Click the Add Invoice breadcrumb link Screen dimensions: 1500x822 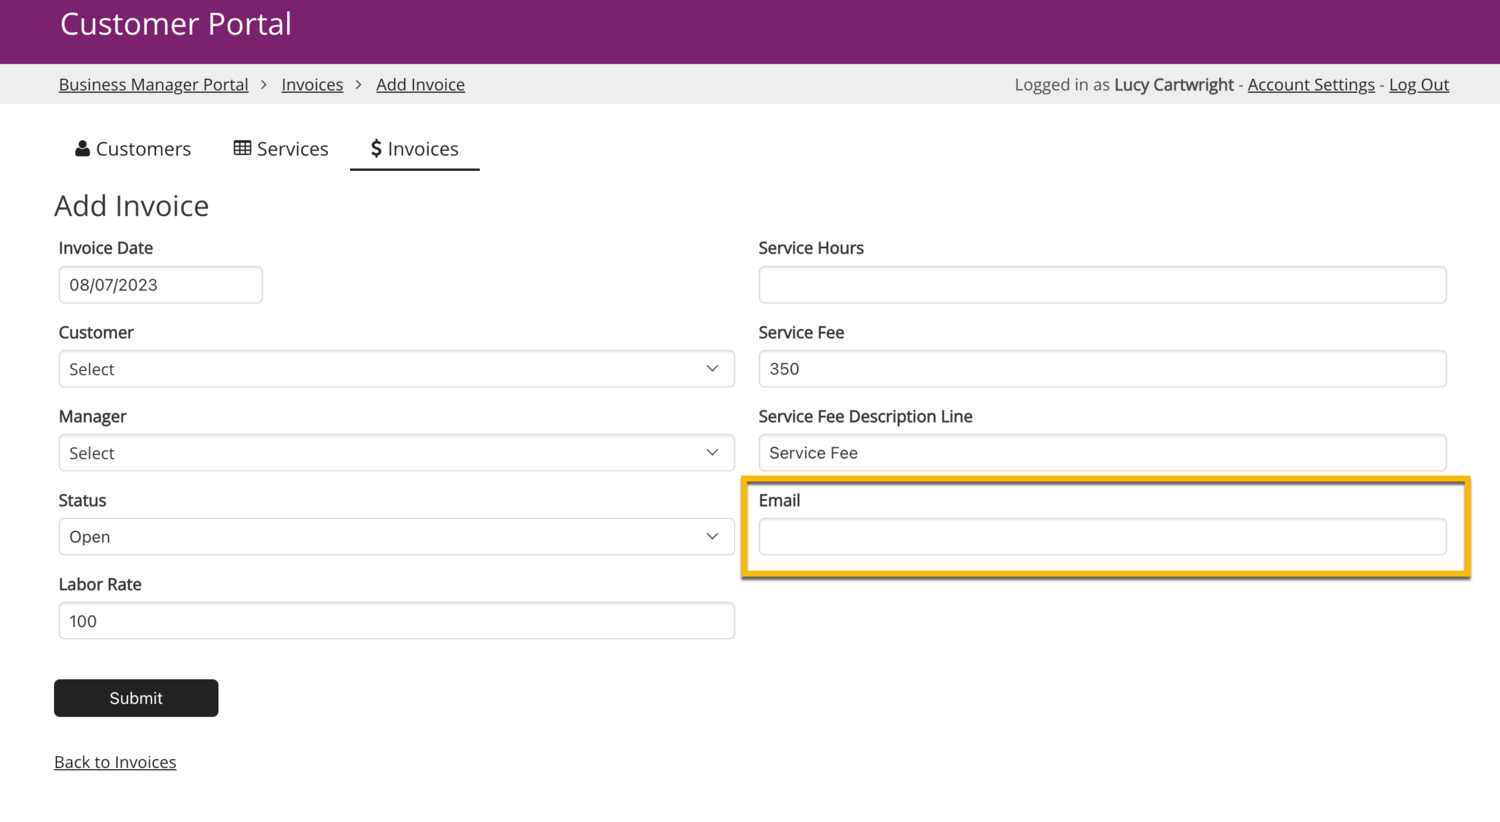pos(420,85)
